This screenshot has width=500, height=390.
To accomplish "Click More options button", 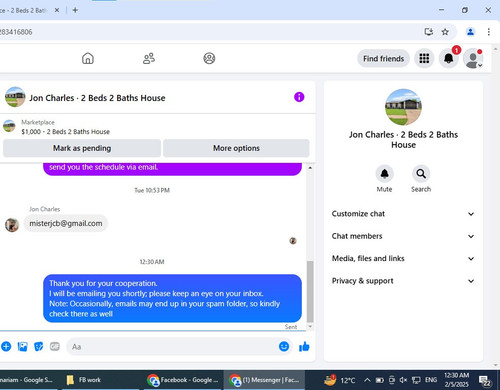I will click(x=236, y=148).
